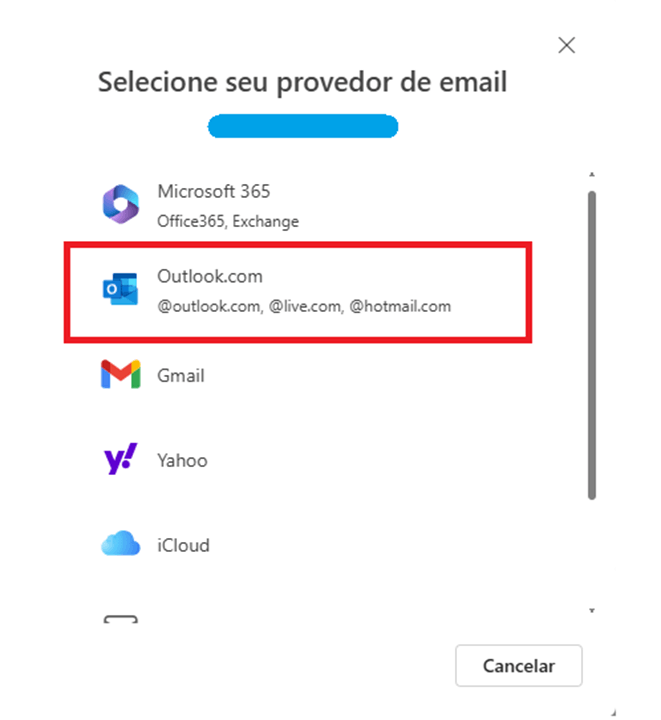
Task: Select the Outlook.com provider name
Action: (210, 276)
